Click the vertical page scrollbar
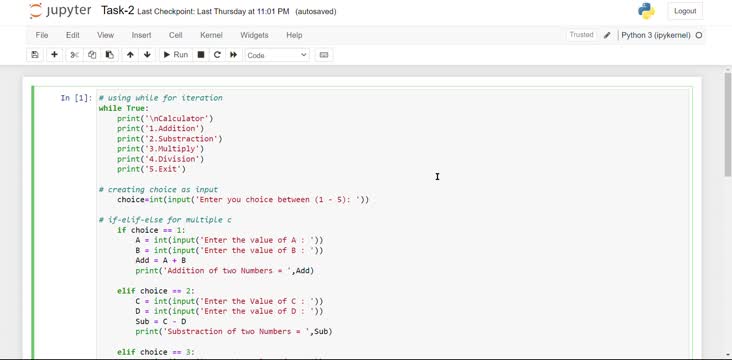This screenshot has height=360, width=732. tap(728, 124)
